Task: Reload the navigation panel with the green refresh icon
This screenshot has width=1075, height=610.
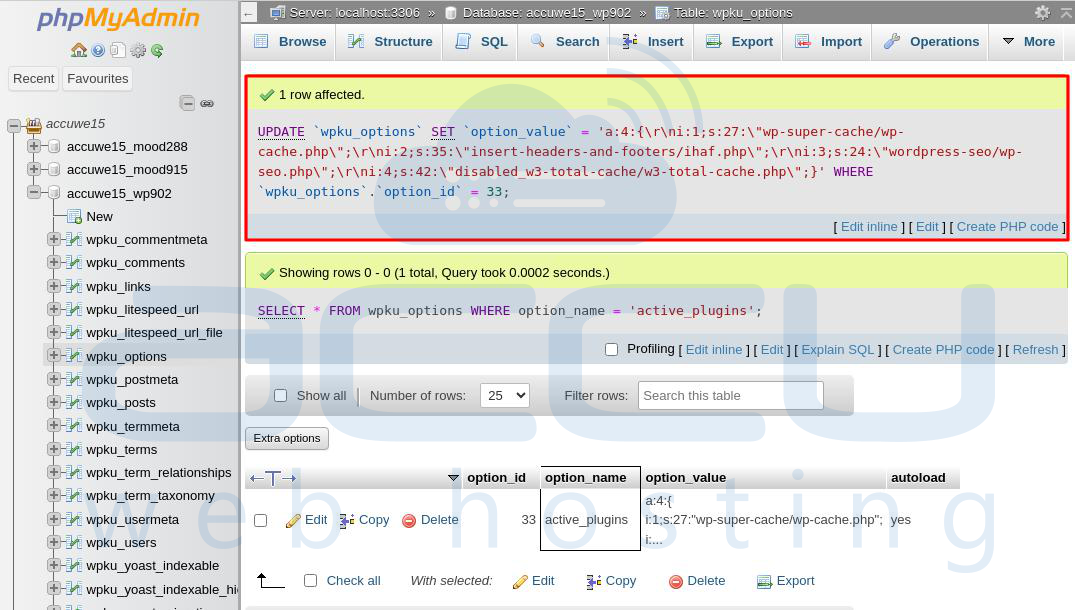Action: [158, 50]
